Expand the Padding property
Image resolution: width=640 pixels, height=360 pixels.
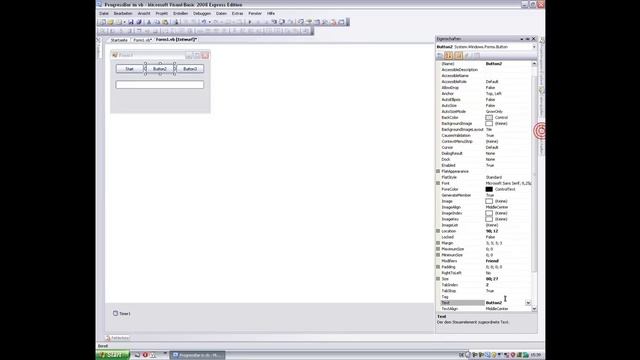(438, 267)
